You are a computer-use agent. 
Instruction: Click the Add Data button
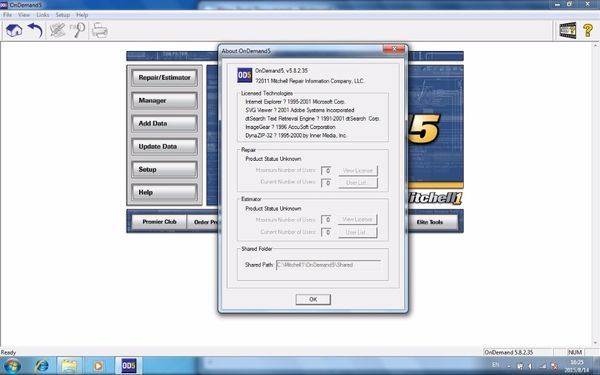tap(165, 124)
